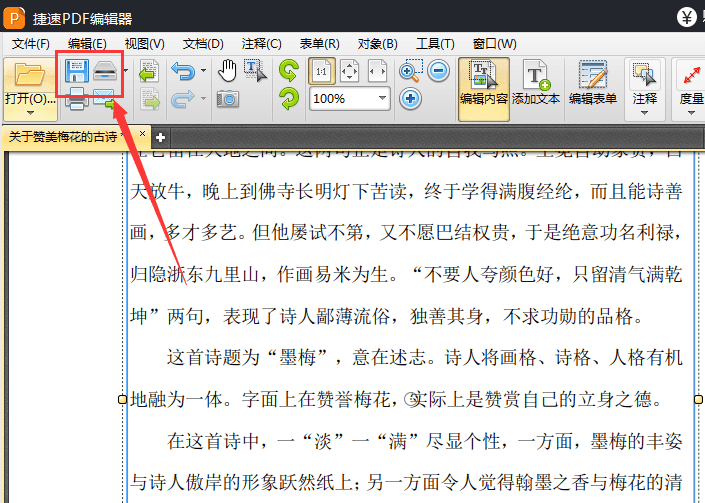This screenshot has width=705, height=503.
Task: Click the text line starting 这首诗题为“墨梅”
Action: point(425,358)
